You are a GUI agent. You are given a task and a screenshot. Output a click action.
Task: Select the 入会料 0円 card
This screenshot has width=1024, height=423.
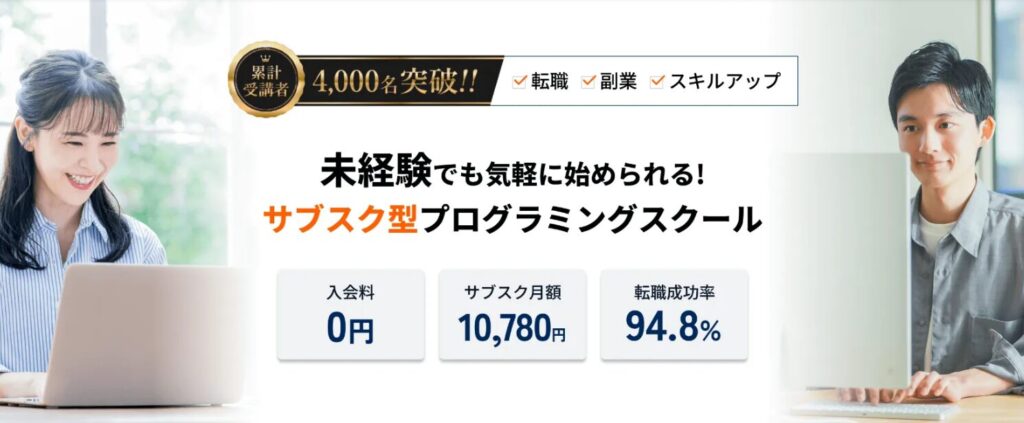pyautogui.click(x=351, y=315)
